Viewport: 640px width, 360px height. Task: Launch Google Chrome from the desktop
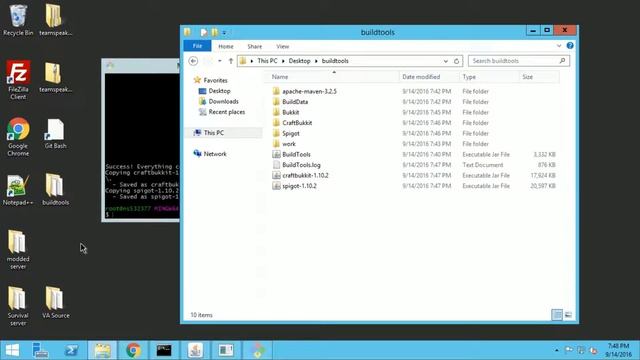click(x=18, y=137)
